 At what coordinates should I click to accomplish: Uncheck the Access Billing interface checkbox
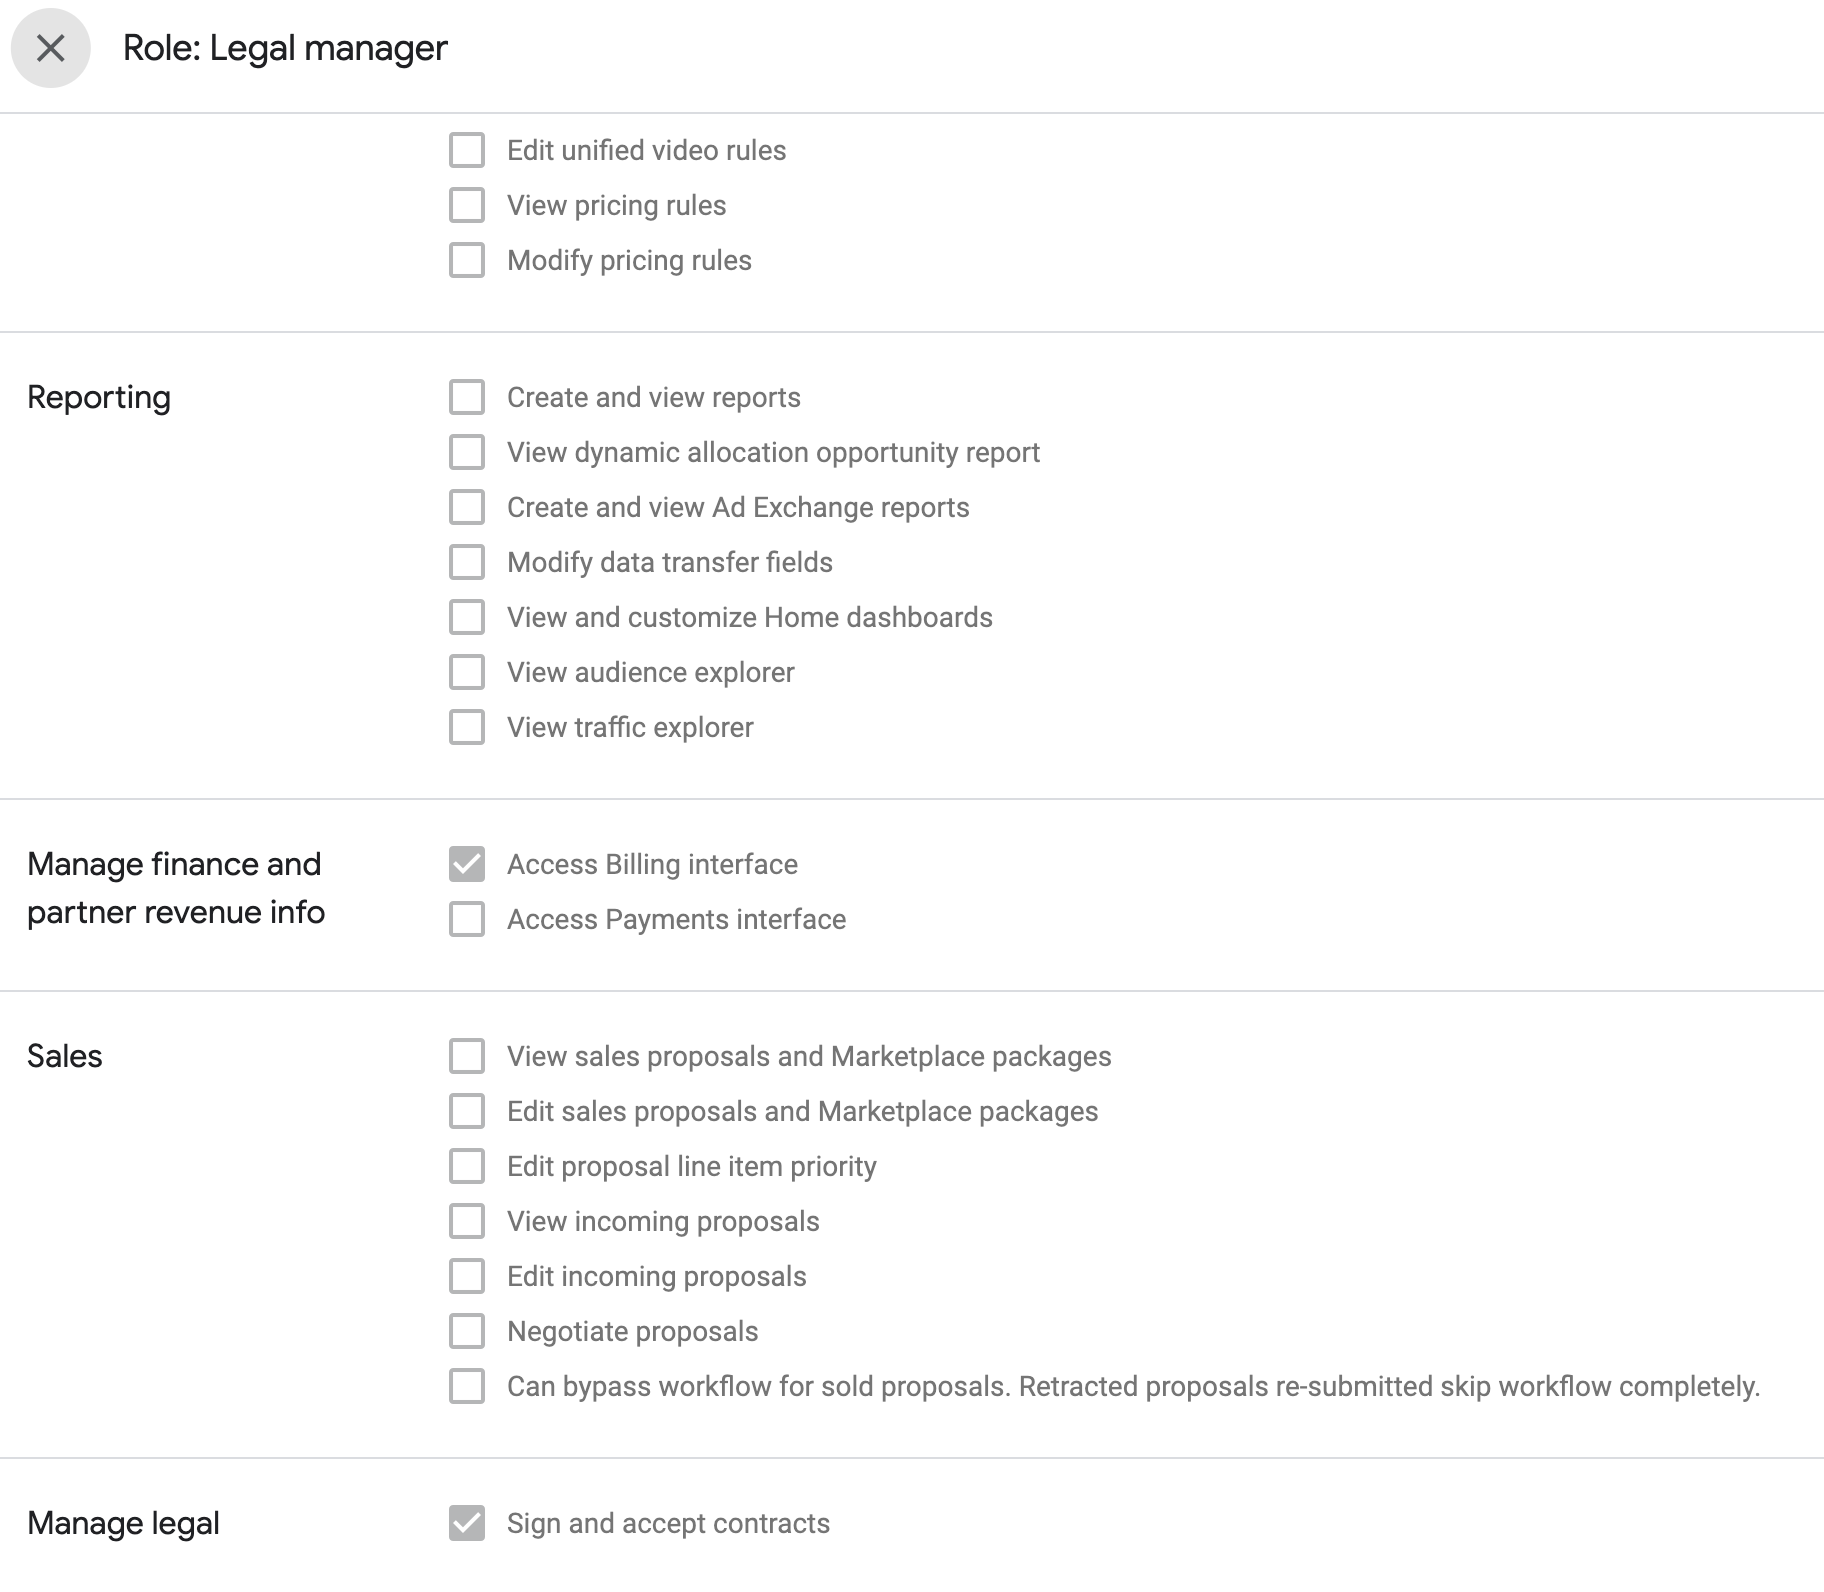467,864
